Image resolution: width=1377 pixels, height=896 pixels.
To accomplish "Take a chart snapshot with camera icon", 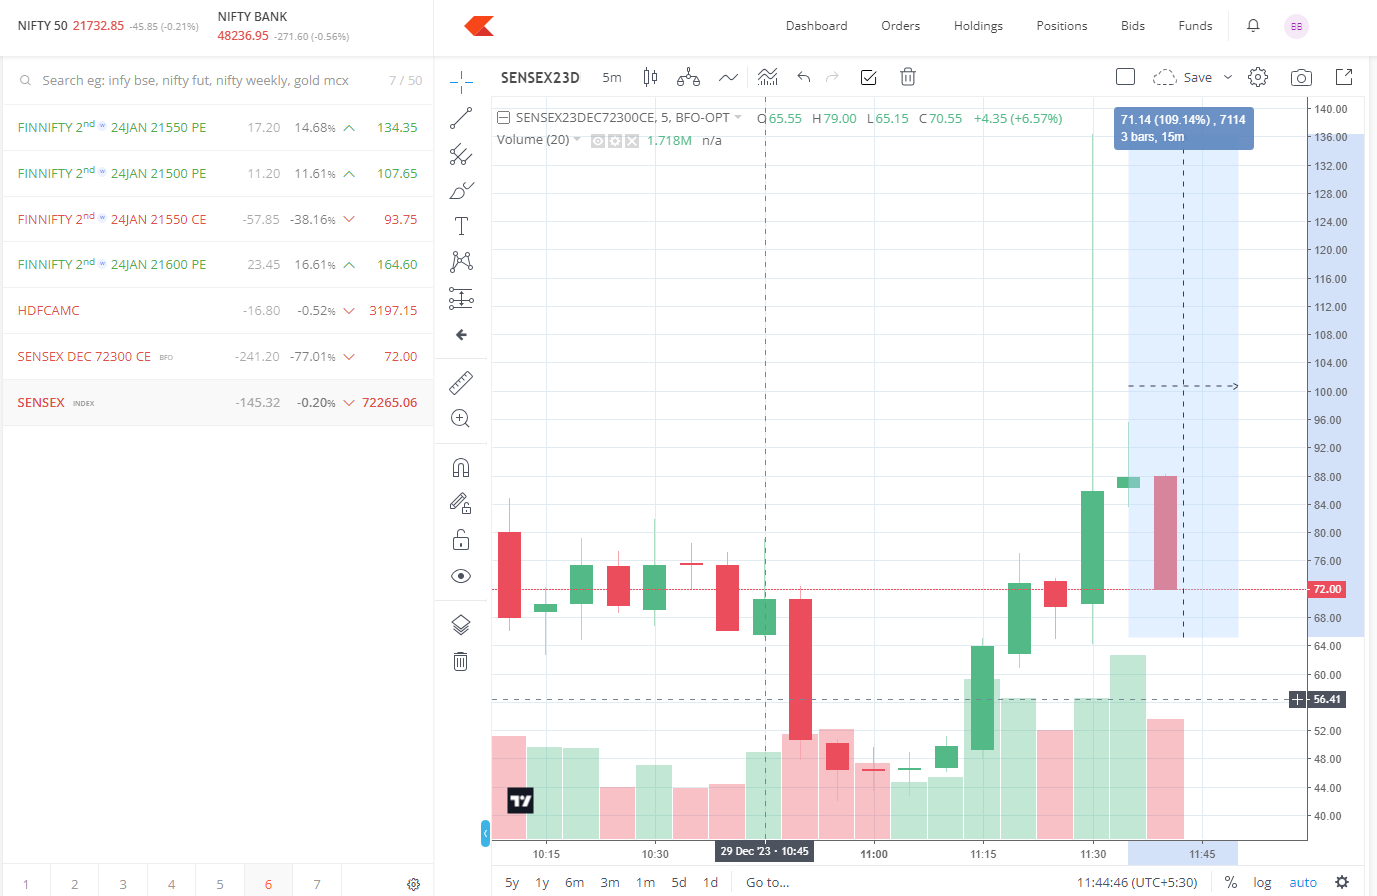I will [x=1301, y=77].
